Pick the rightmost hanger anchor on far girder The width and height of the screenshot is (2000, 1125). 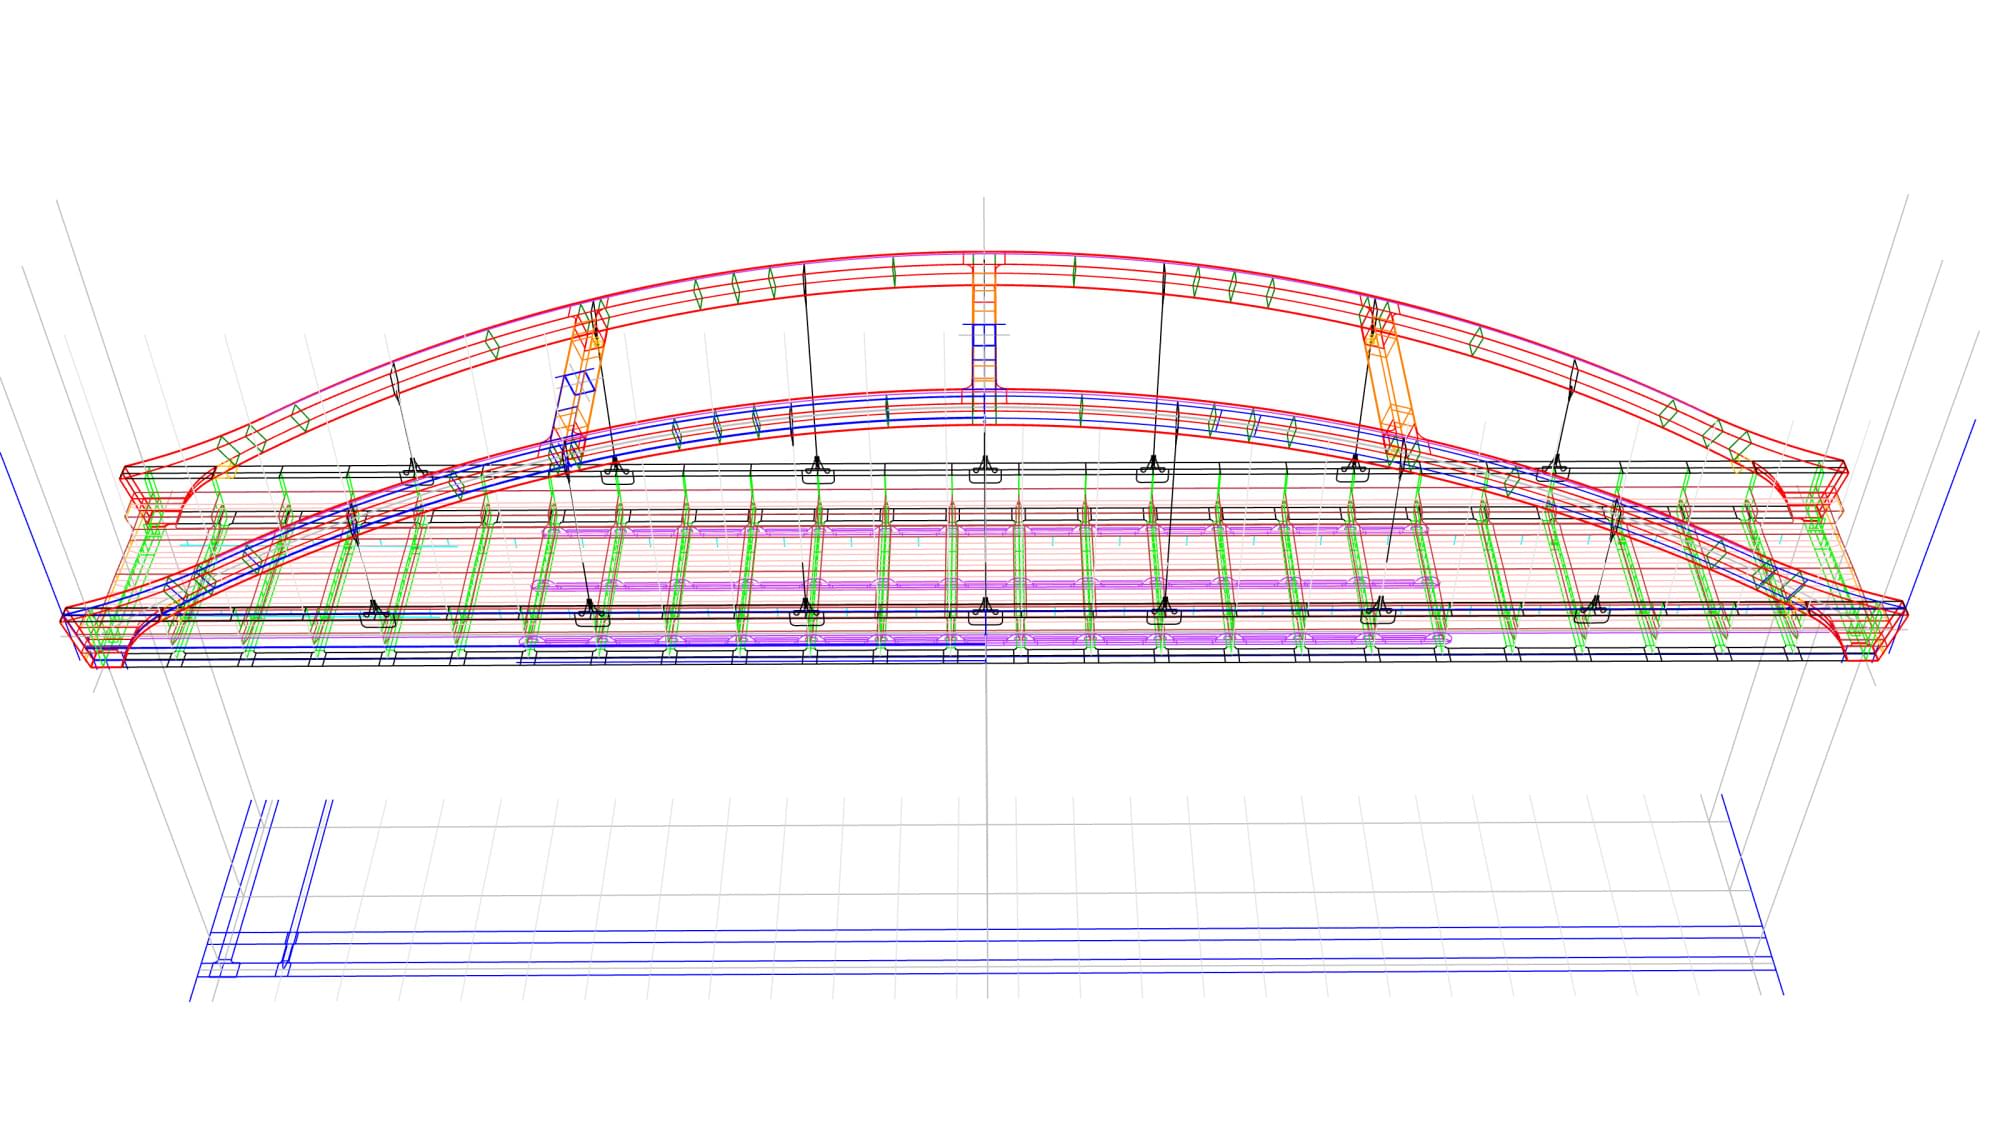tap(1553, 468)
